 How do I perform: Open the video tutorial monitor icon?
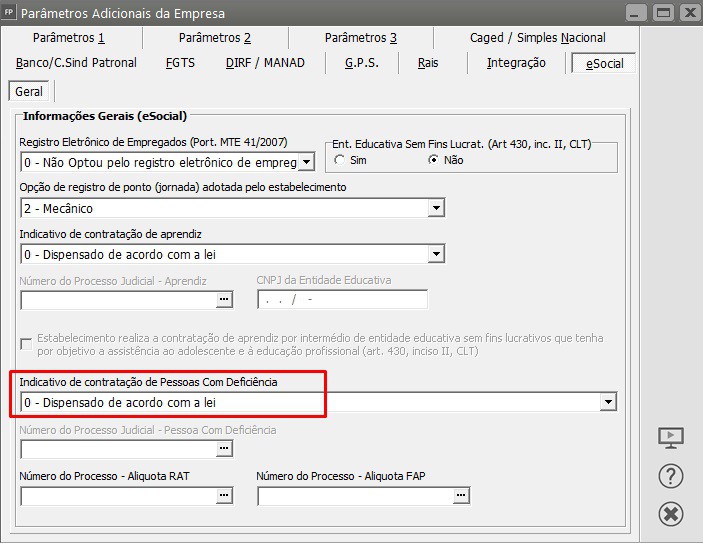pos(671,438)
